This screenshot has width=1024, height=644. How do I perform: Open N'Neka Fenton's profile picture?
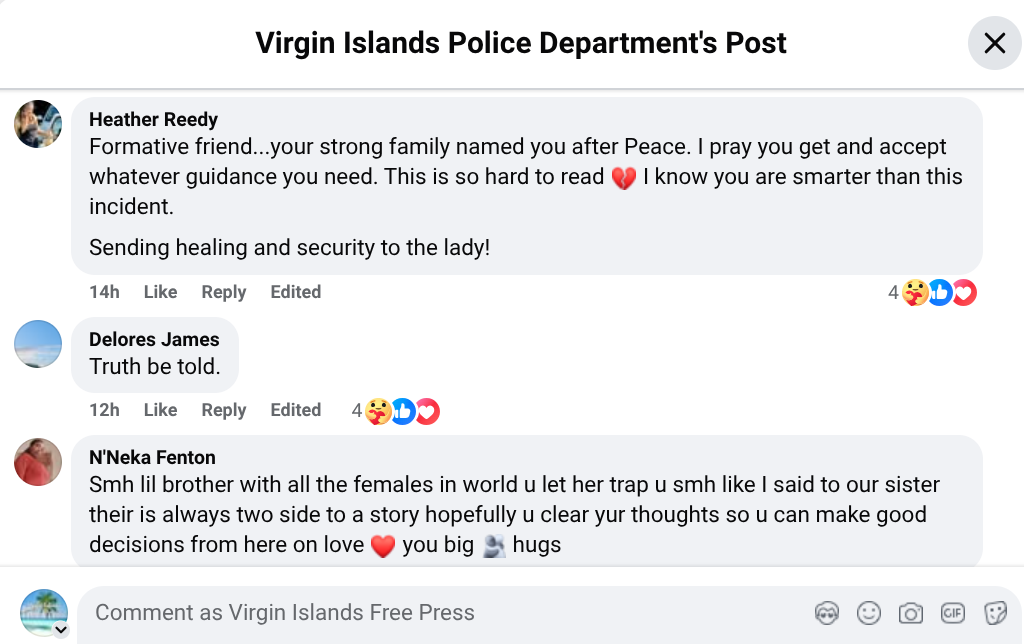click(39, 462)
